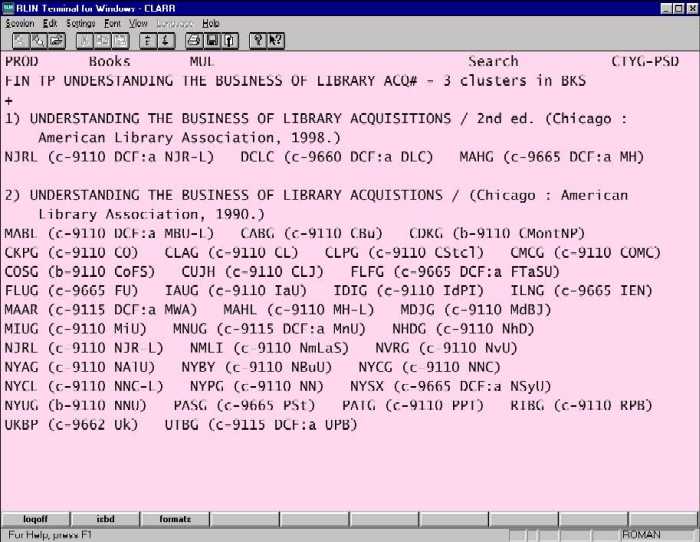The height and width of the screenshot is (542, 700).
Task: Click the context help pointer icon
Action: click(275, 41)
